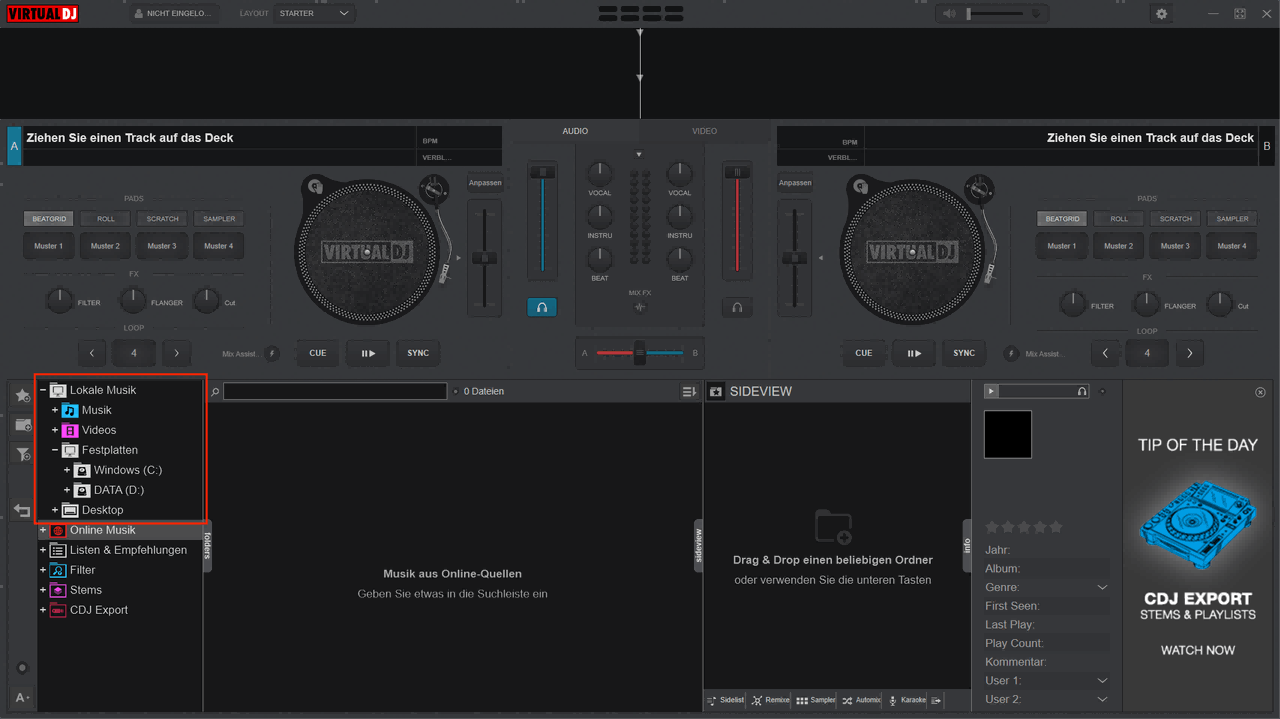Screen dimensions: 1280x719
Task: Toggle headphone cue on the left deck
Action: 542,307
